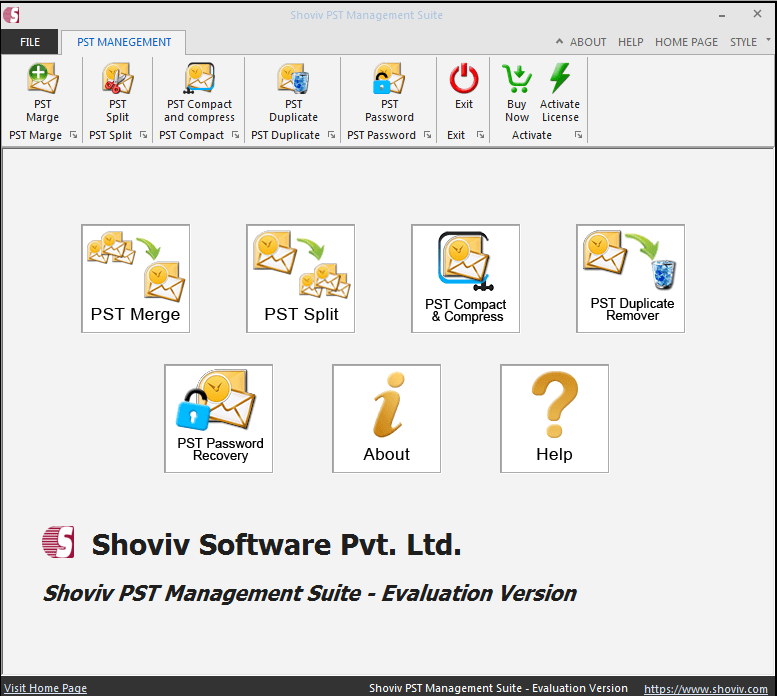
Task: Open the About info tile
Action: pyautogui.click(x=387, y=418)
